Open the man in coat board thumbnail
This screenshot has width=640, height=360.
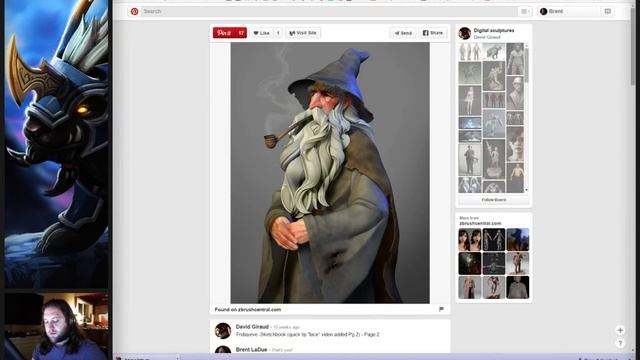(x=470, y=160)
